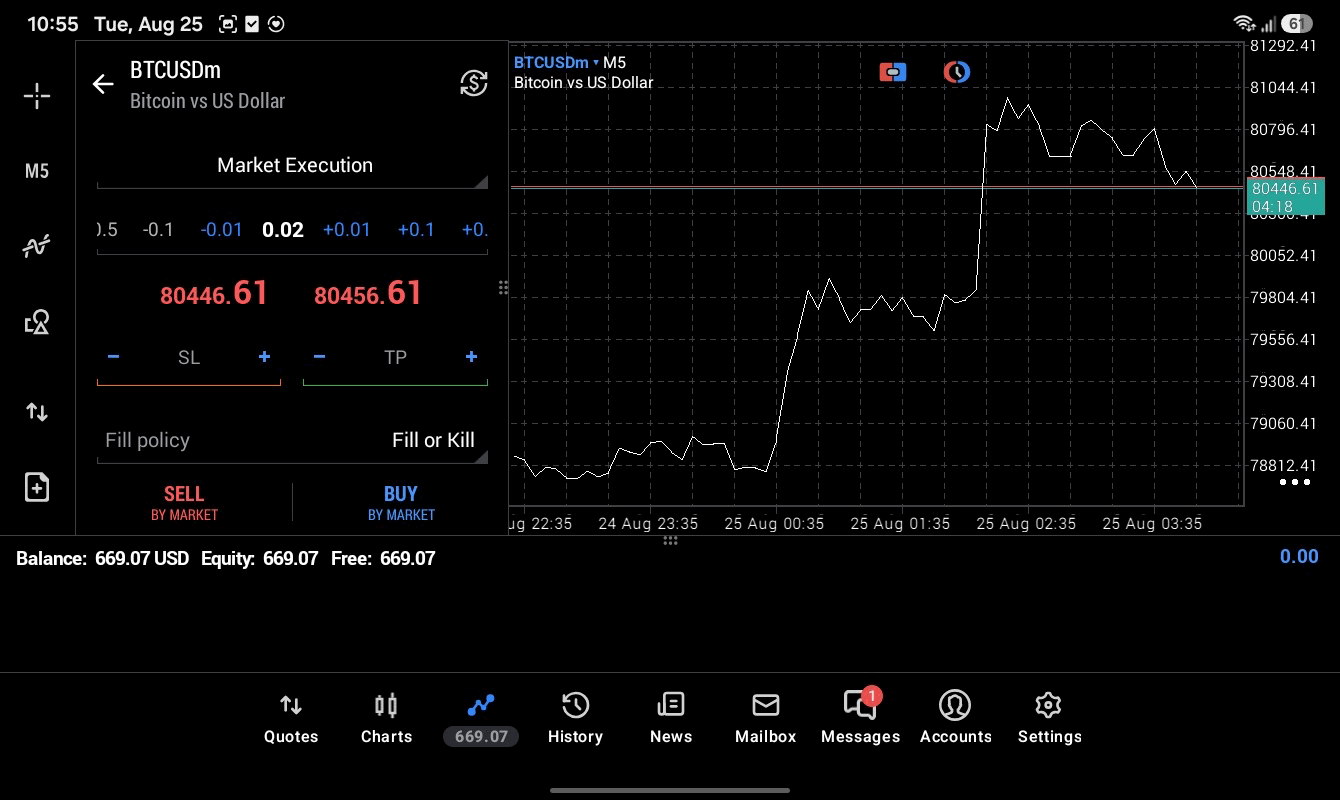Open the News section
Viewport: 1340px width, 800px height.
tap(671, 719)
